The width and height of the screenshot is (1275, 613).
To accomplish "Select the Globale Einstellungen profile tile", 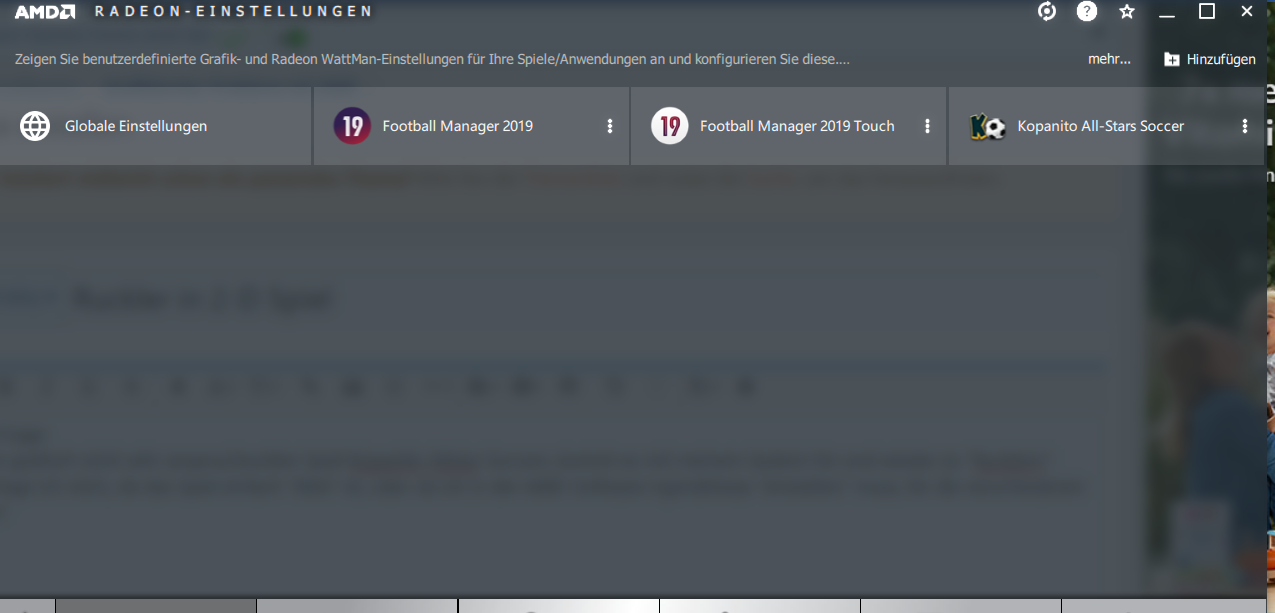I will pos(155,126).
